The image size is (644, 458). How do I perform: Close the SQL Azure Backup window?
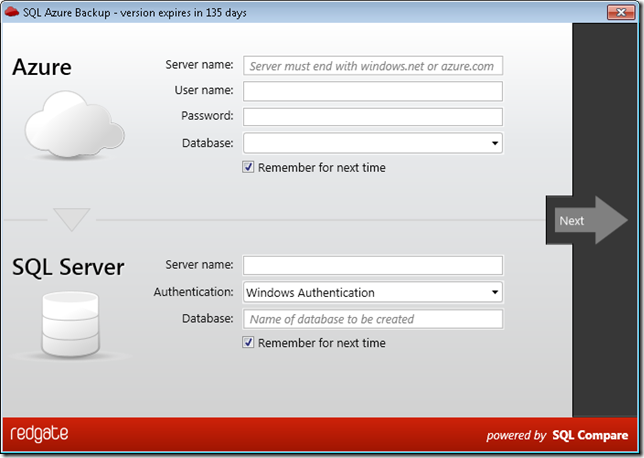click(621, 12)
